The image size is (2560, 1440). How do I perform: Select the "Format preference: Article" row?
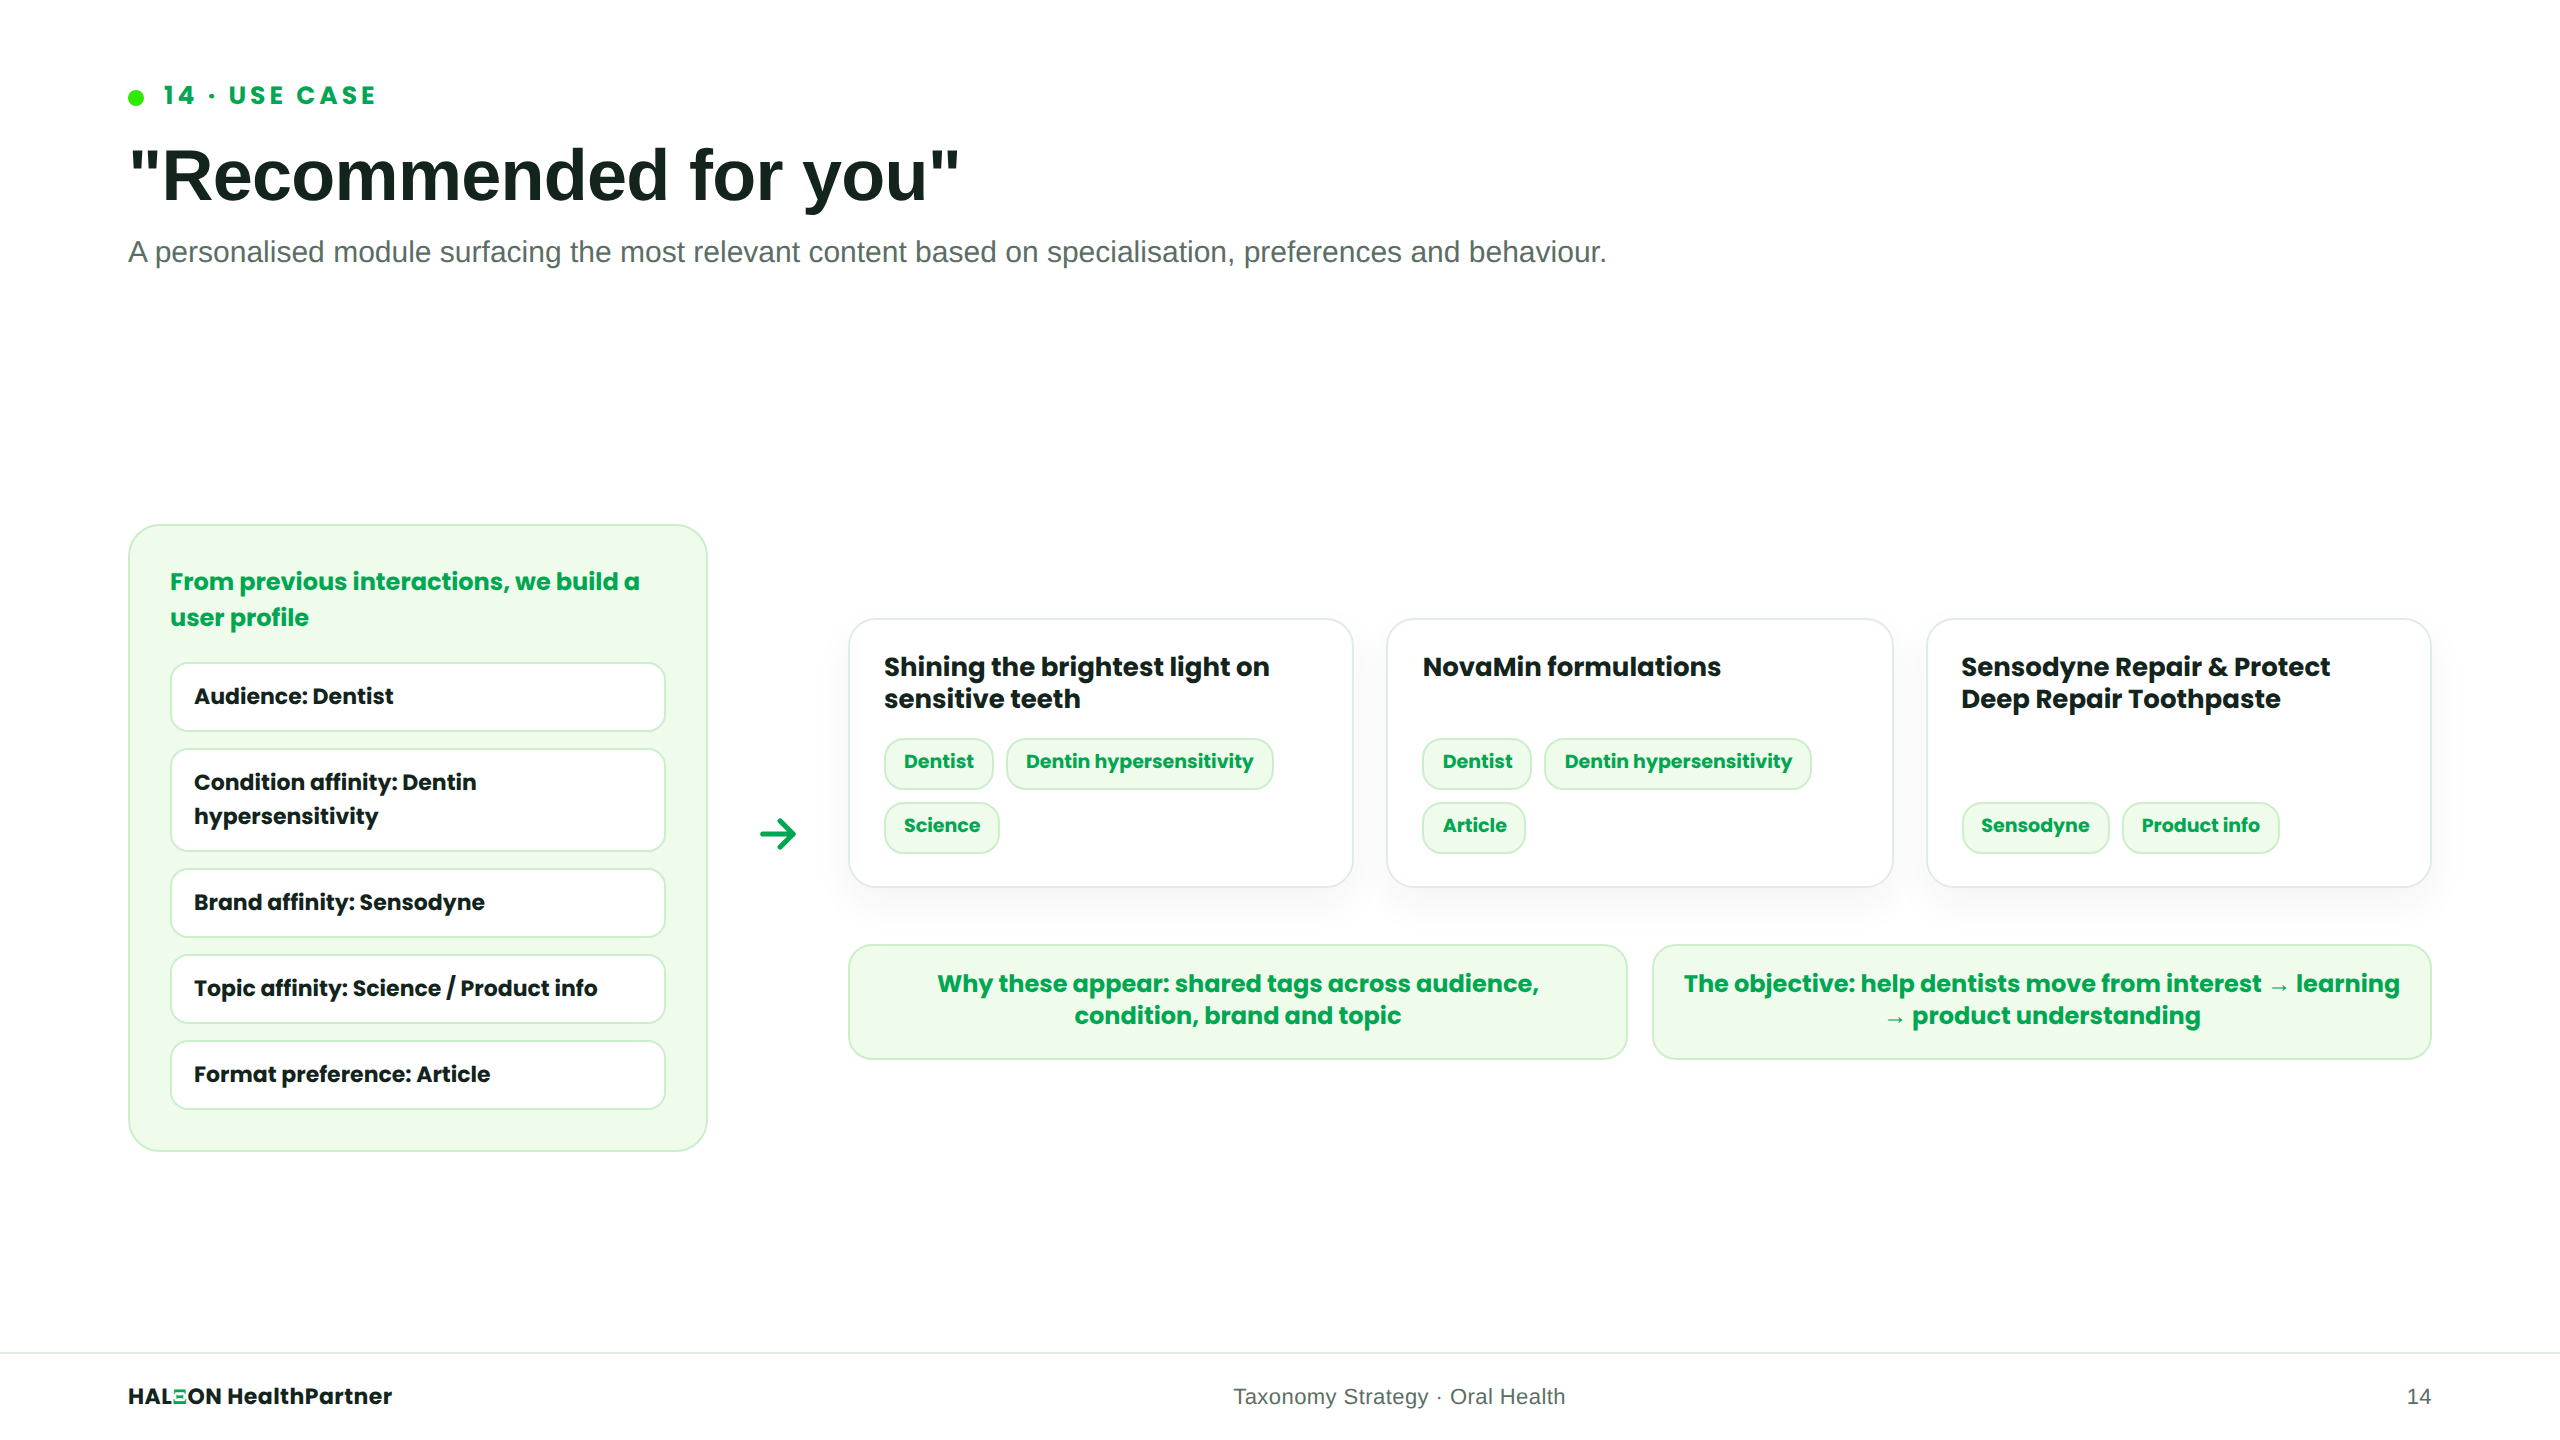[x=418, y=1075]
